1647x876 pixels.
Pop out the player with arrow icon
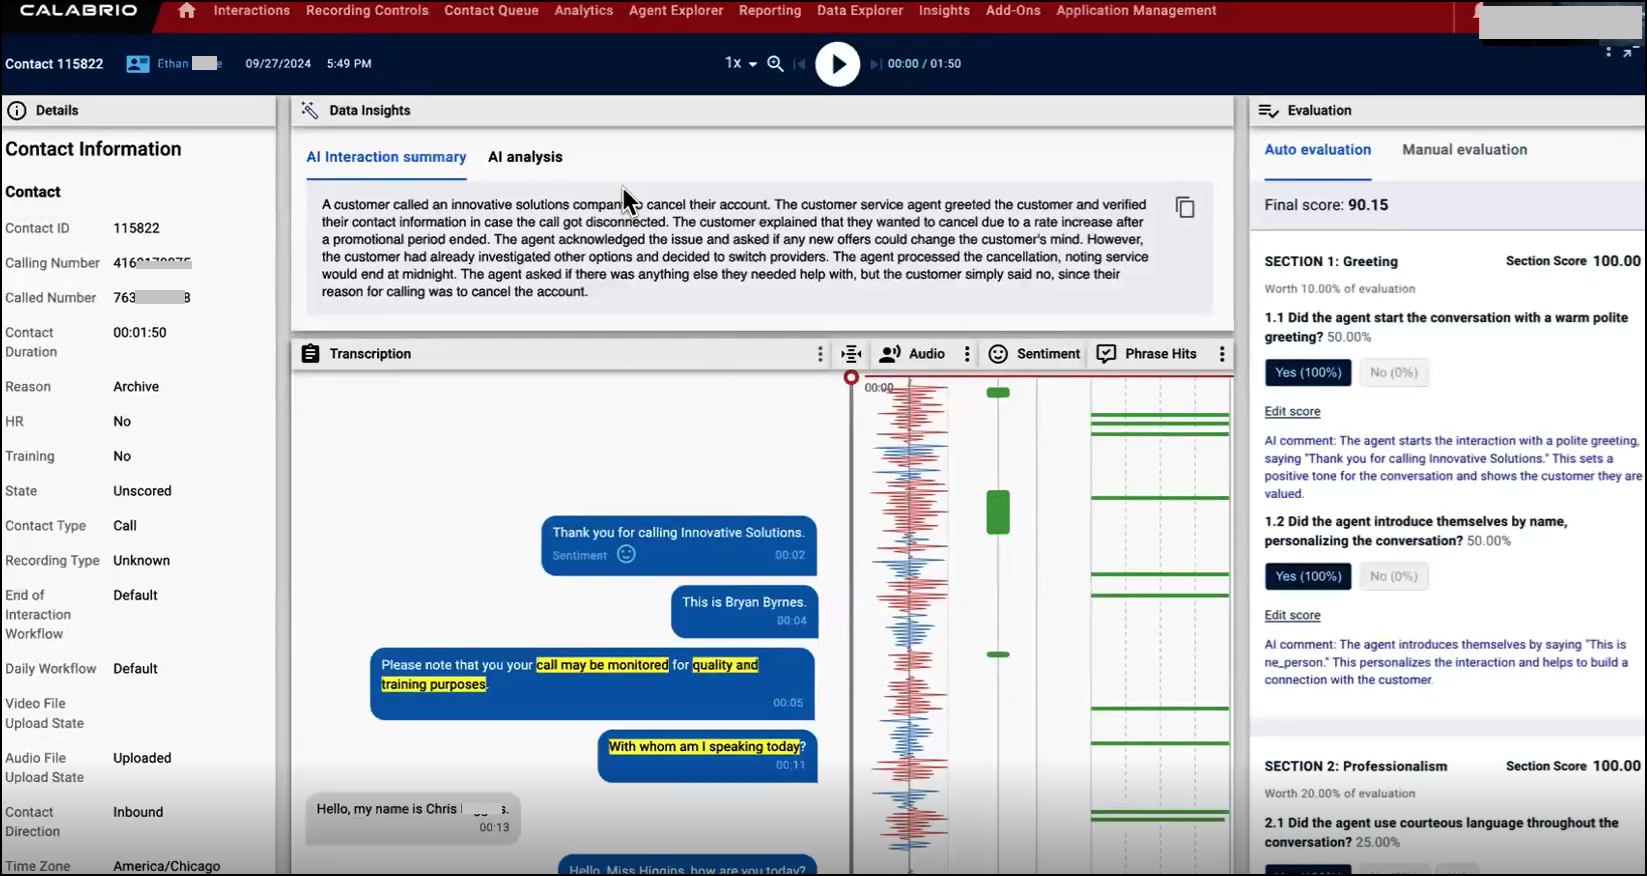1627,51
